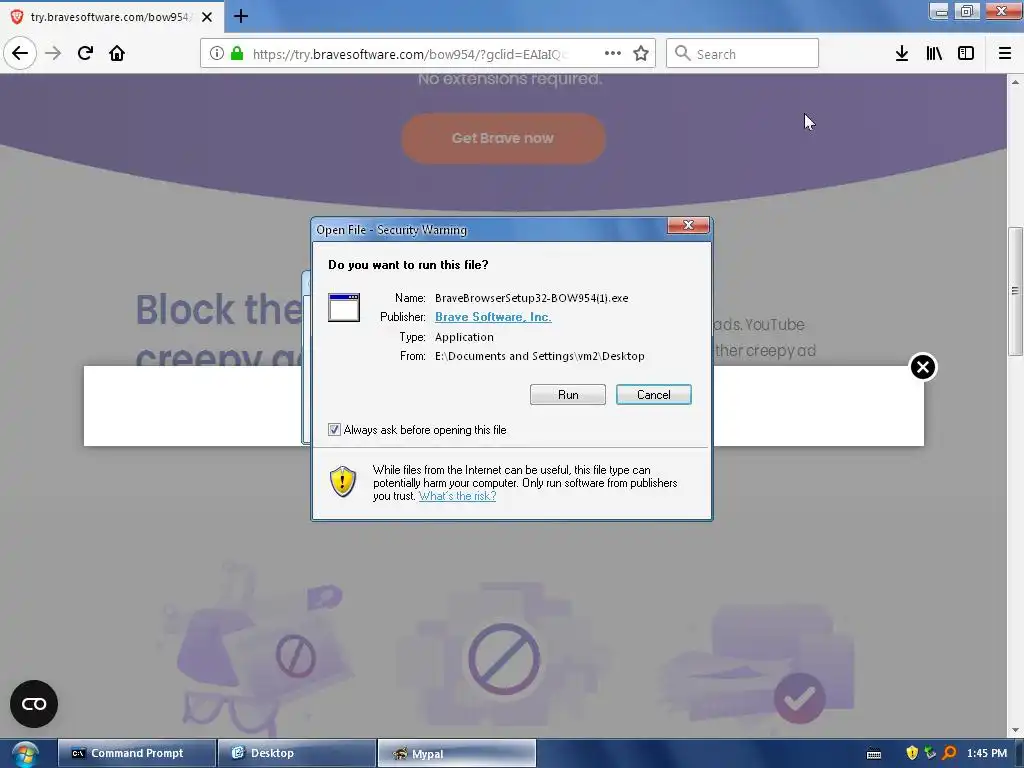The width and height of the screenshot is (1024, 768).
Task: Select the try.bravesoftware.com browser tab
Action: coord(111,17)
